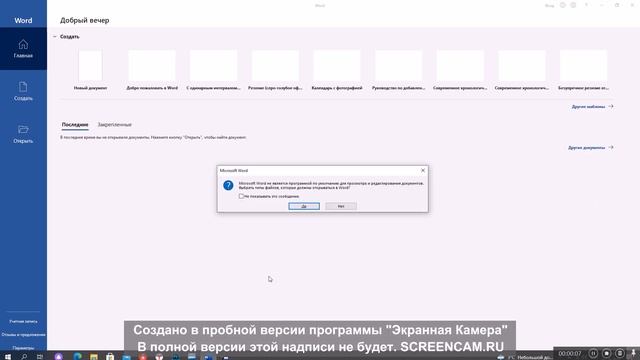Stop the screen recording
The height and width of the screenshot is (360, 640).
pyautogui.click(x=607, y=353)
